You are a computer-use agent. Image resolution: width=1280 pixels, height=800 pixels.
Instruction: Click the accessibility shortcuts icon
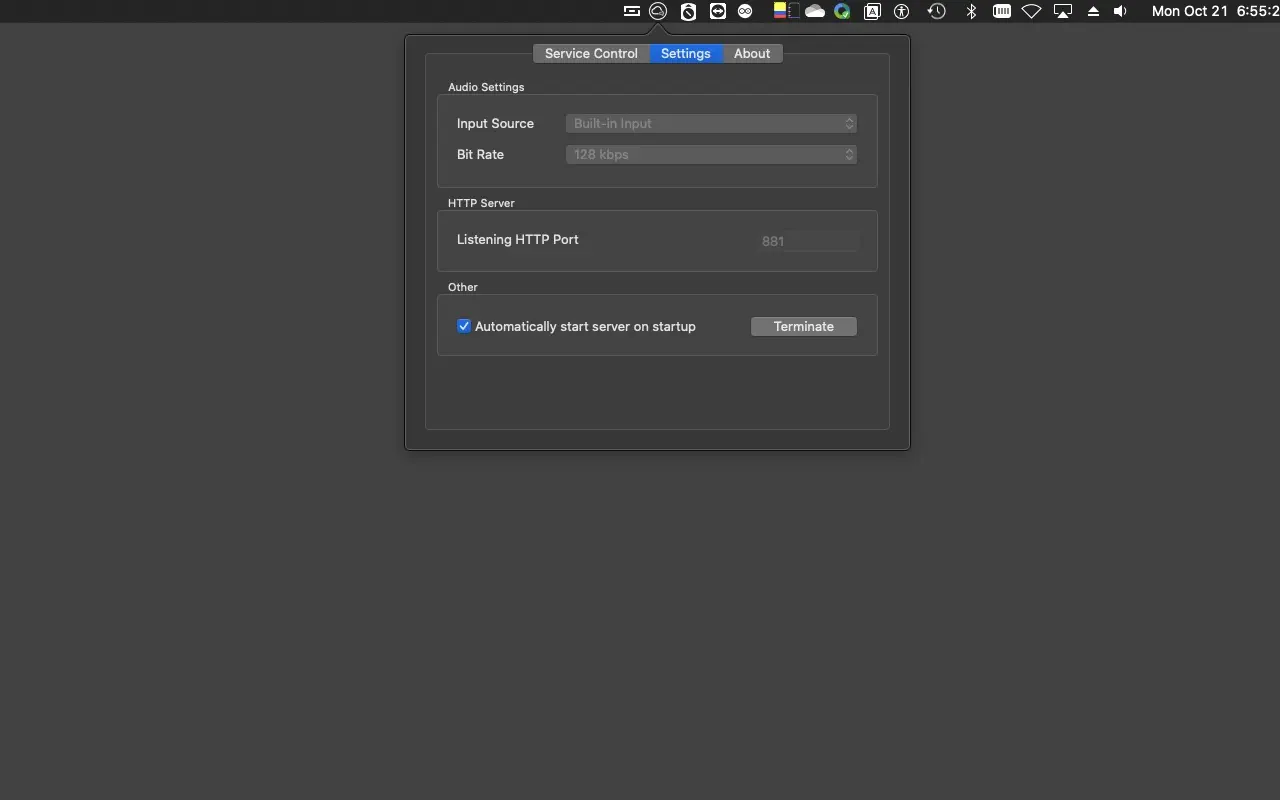coord(901,11)
